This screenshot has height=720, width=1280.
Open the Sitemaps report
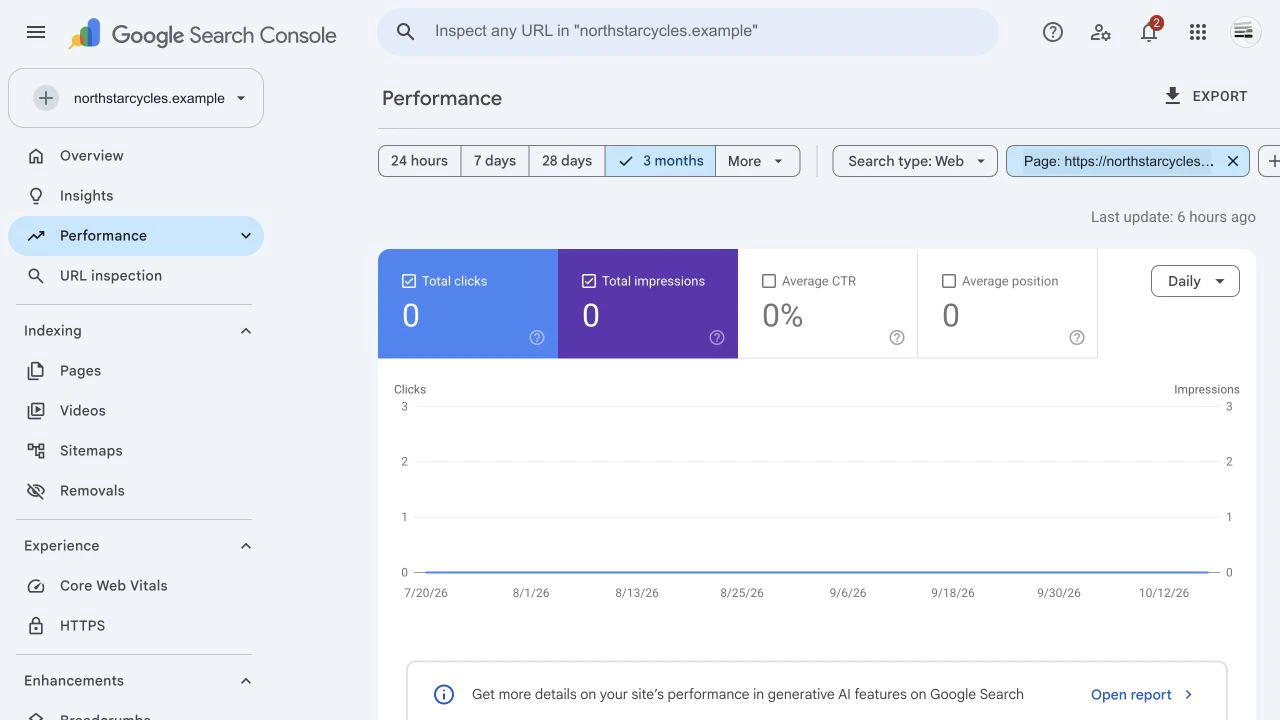136,451
